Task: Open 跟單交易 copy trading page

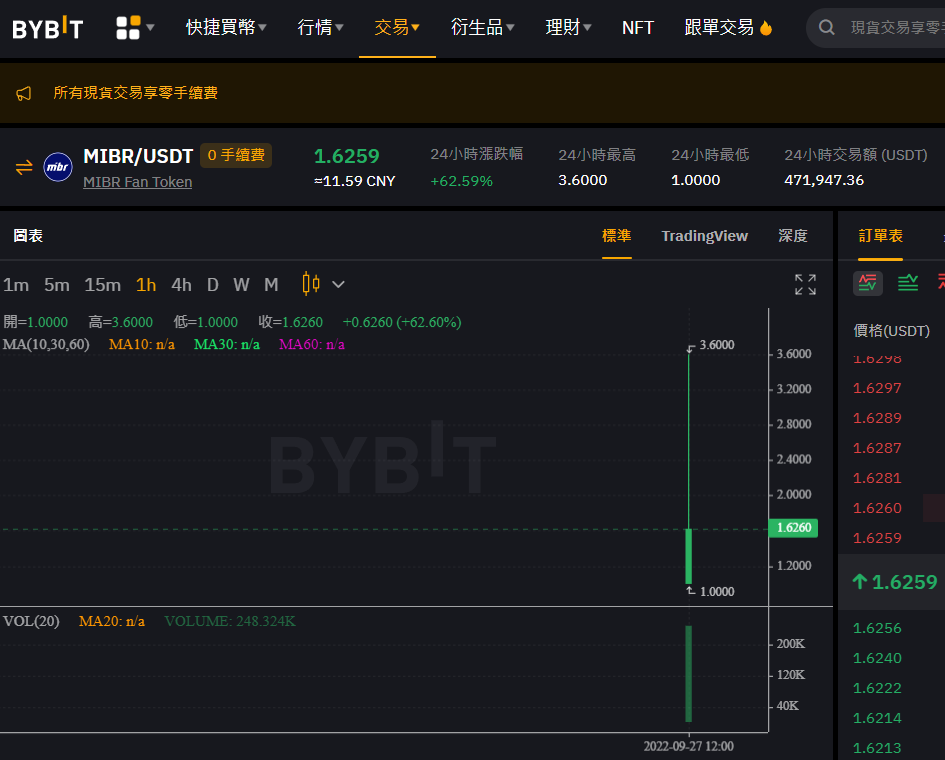Action: tap(719, 28)
